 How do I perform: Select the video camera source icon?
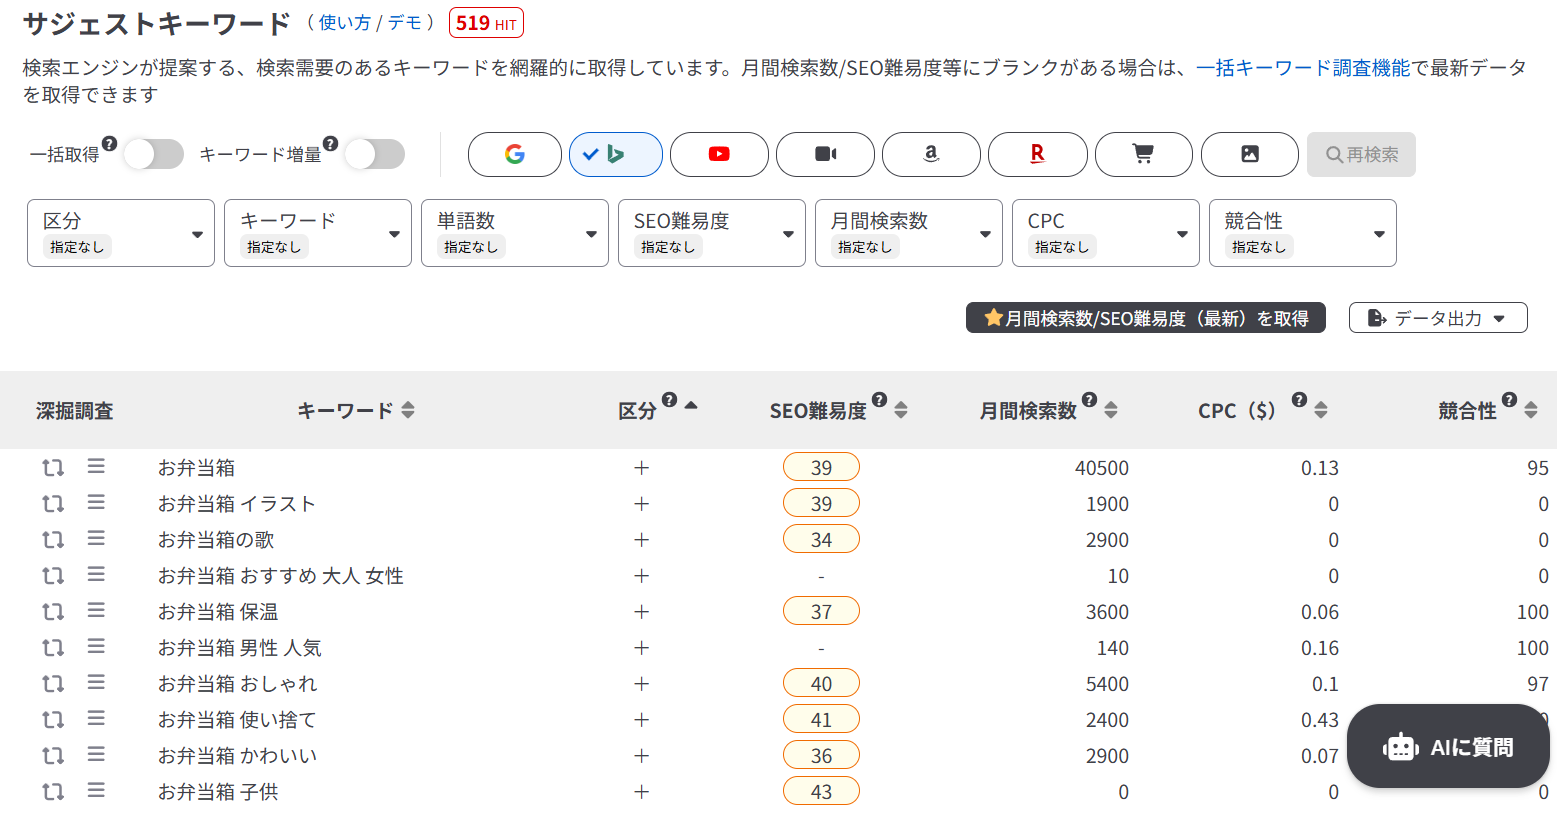[825, 155]
